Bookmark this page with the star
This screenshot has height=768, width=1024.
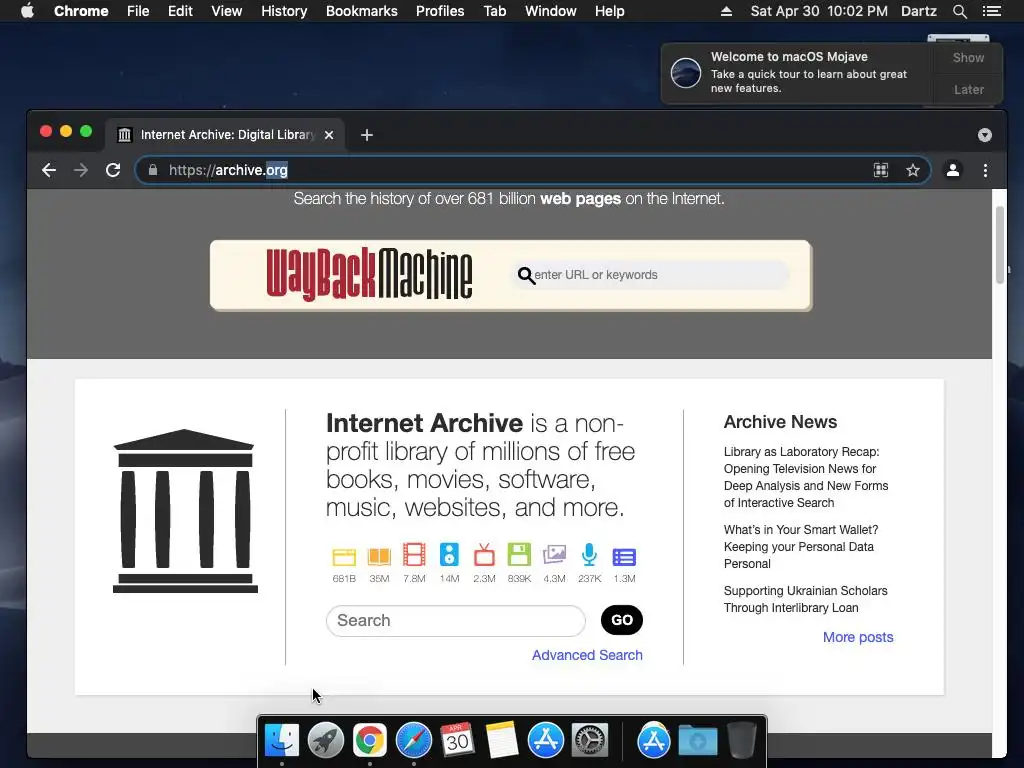click(913, 170)
